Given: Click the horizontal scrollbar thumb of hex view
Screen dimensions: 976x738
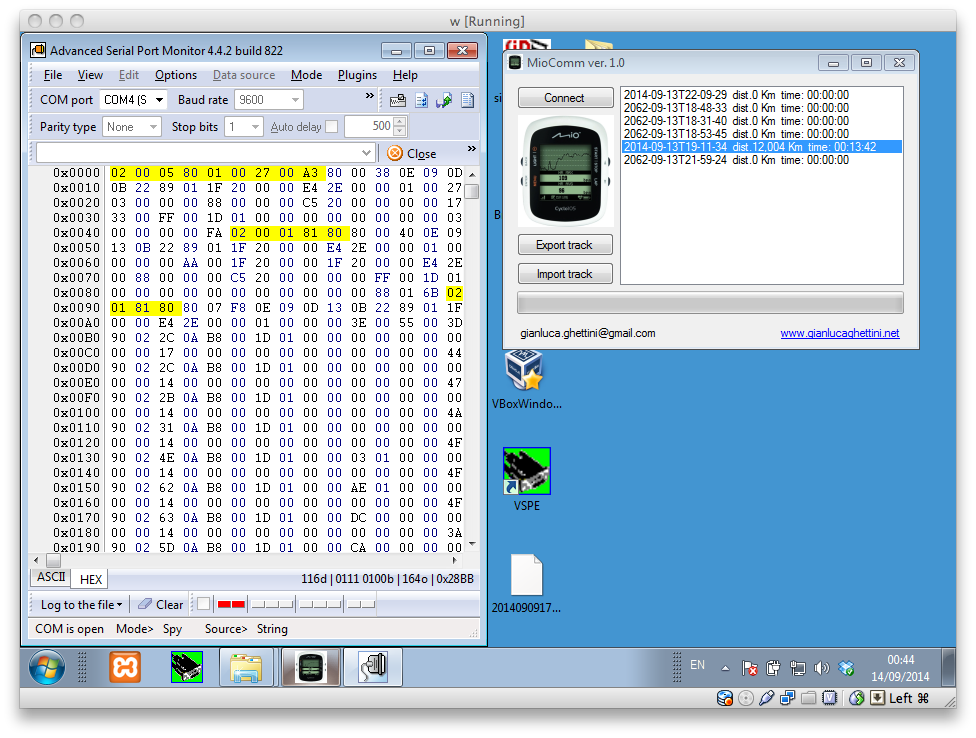Looking at the screenshot, I should click(x=54, y=560).
